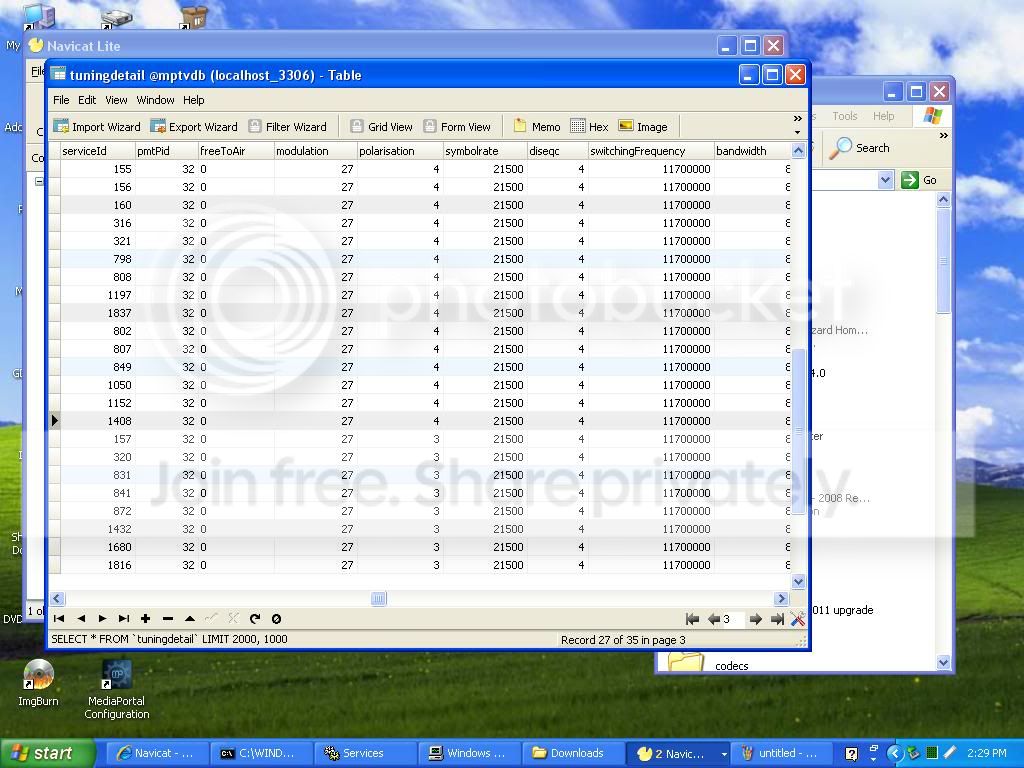1024x768 pixels.
Task: Switch to Grid View
Action: 381,127
